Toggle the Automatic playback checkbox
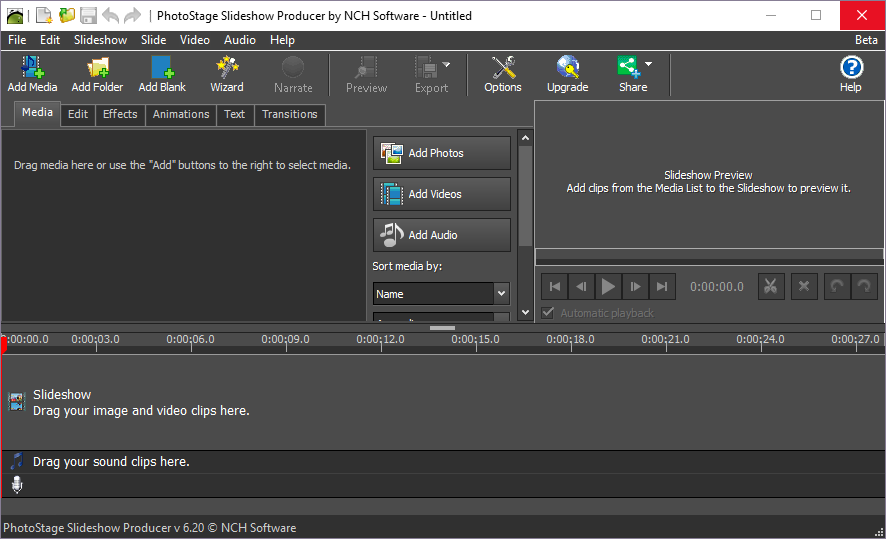Screen dimensions: 886x539 [547, 313]
